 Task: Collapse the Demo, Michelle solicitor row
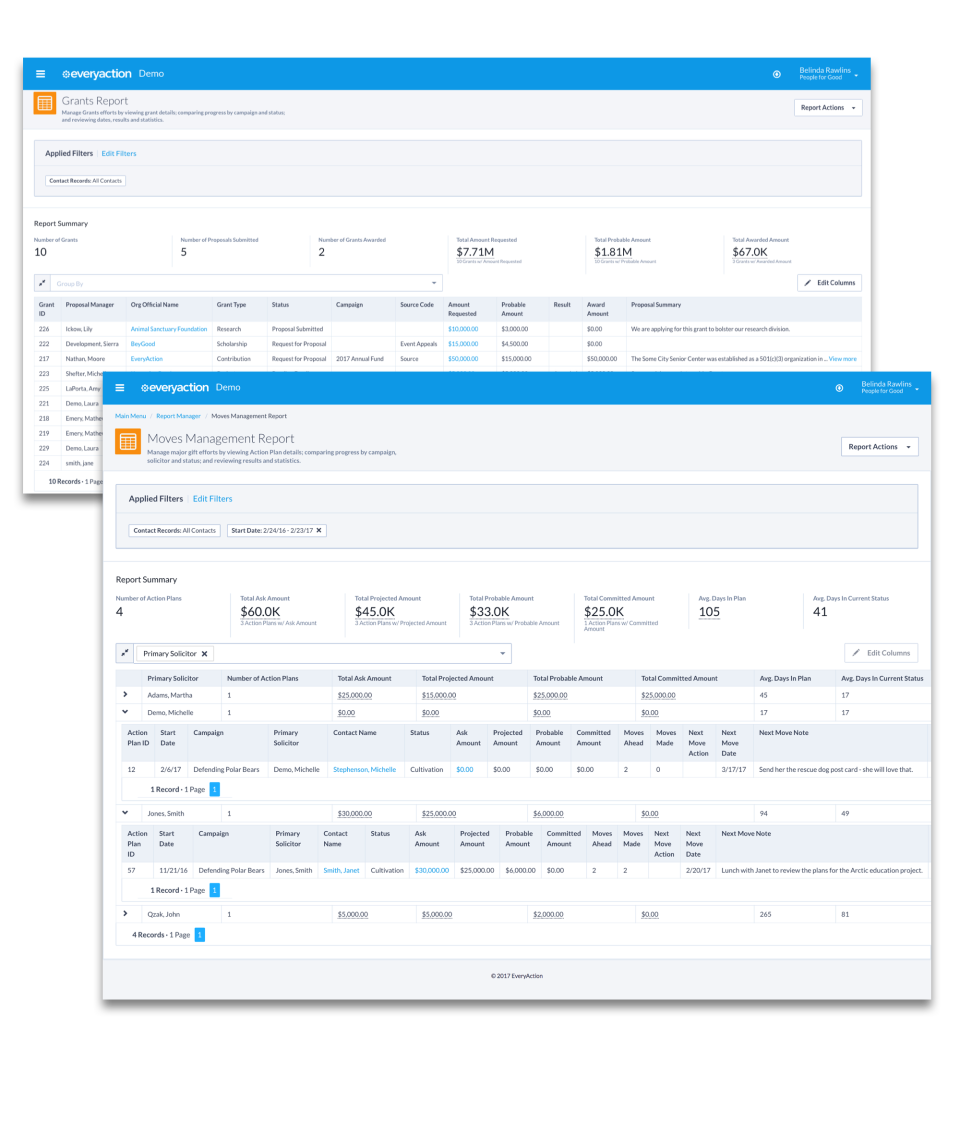[x=125, y=712]
